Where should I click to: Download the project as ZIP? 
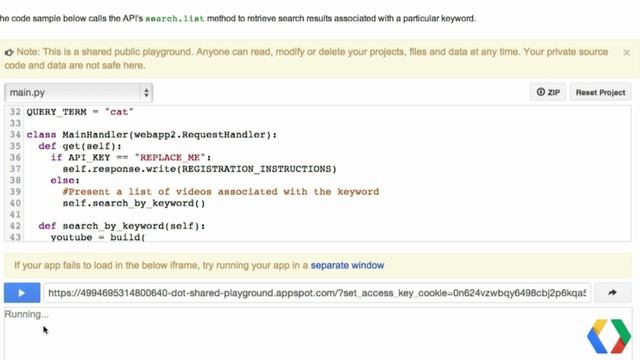548,92
